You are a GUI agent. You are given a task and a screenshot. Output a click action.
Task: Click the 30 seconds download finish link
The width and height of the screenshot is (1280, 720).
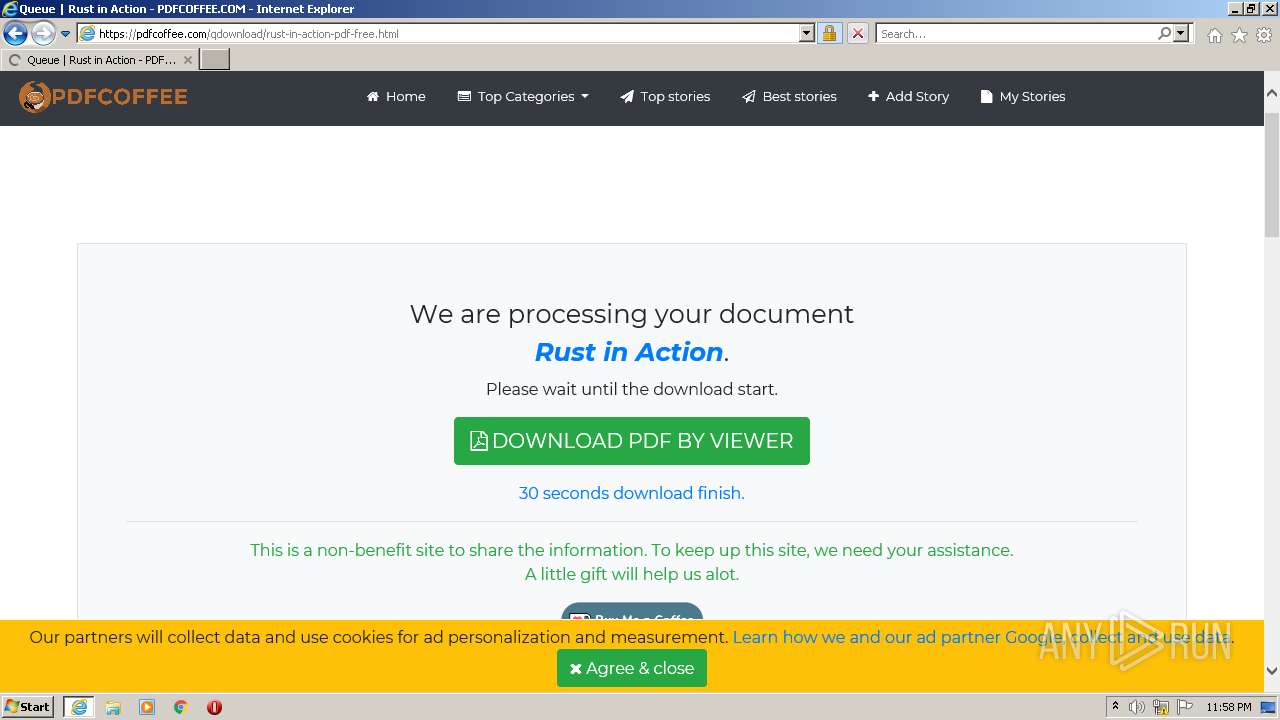632,493
